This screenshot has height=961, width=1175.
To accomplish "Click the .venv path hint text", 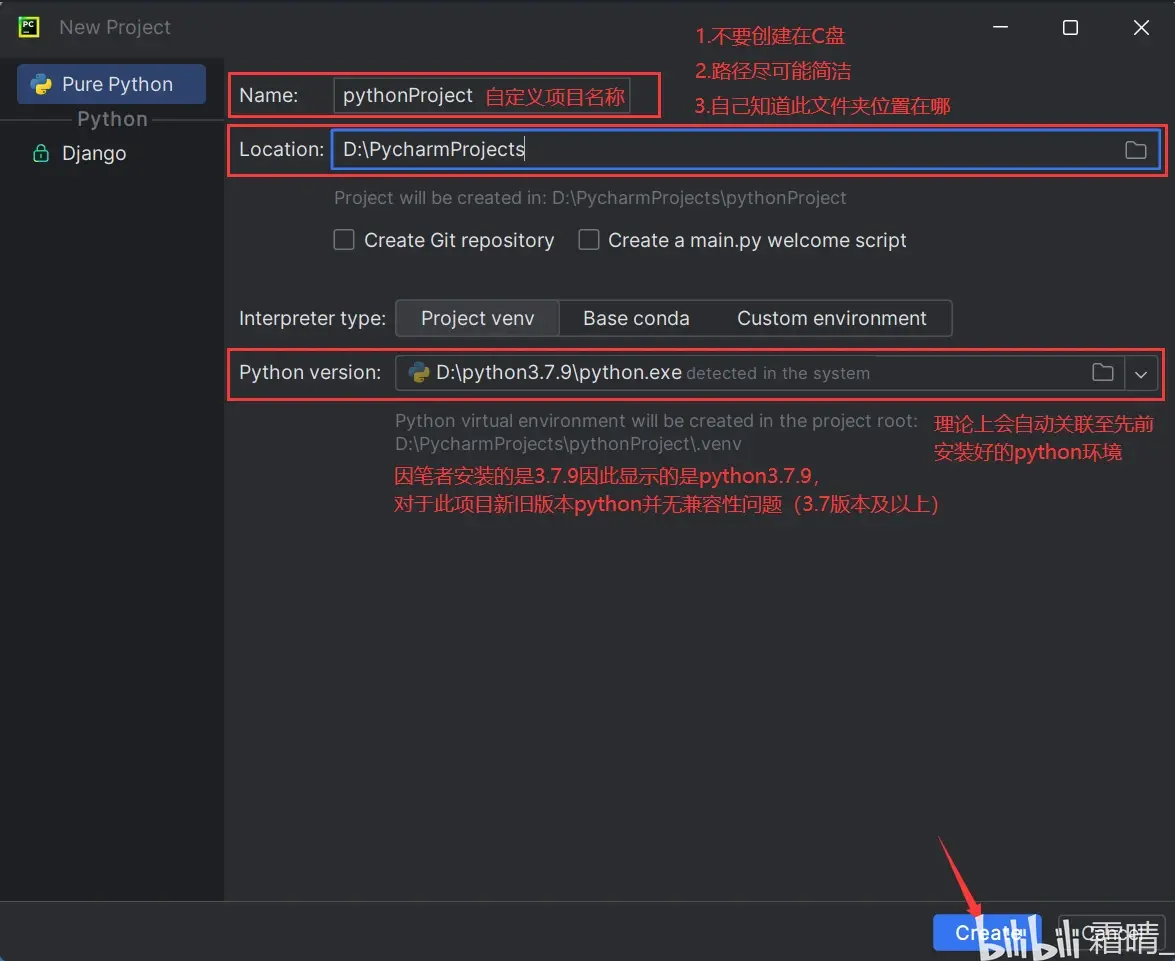I will [568, 444].
